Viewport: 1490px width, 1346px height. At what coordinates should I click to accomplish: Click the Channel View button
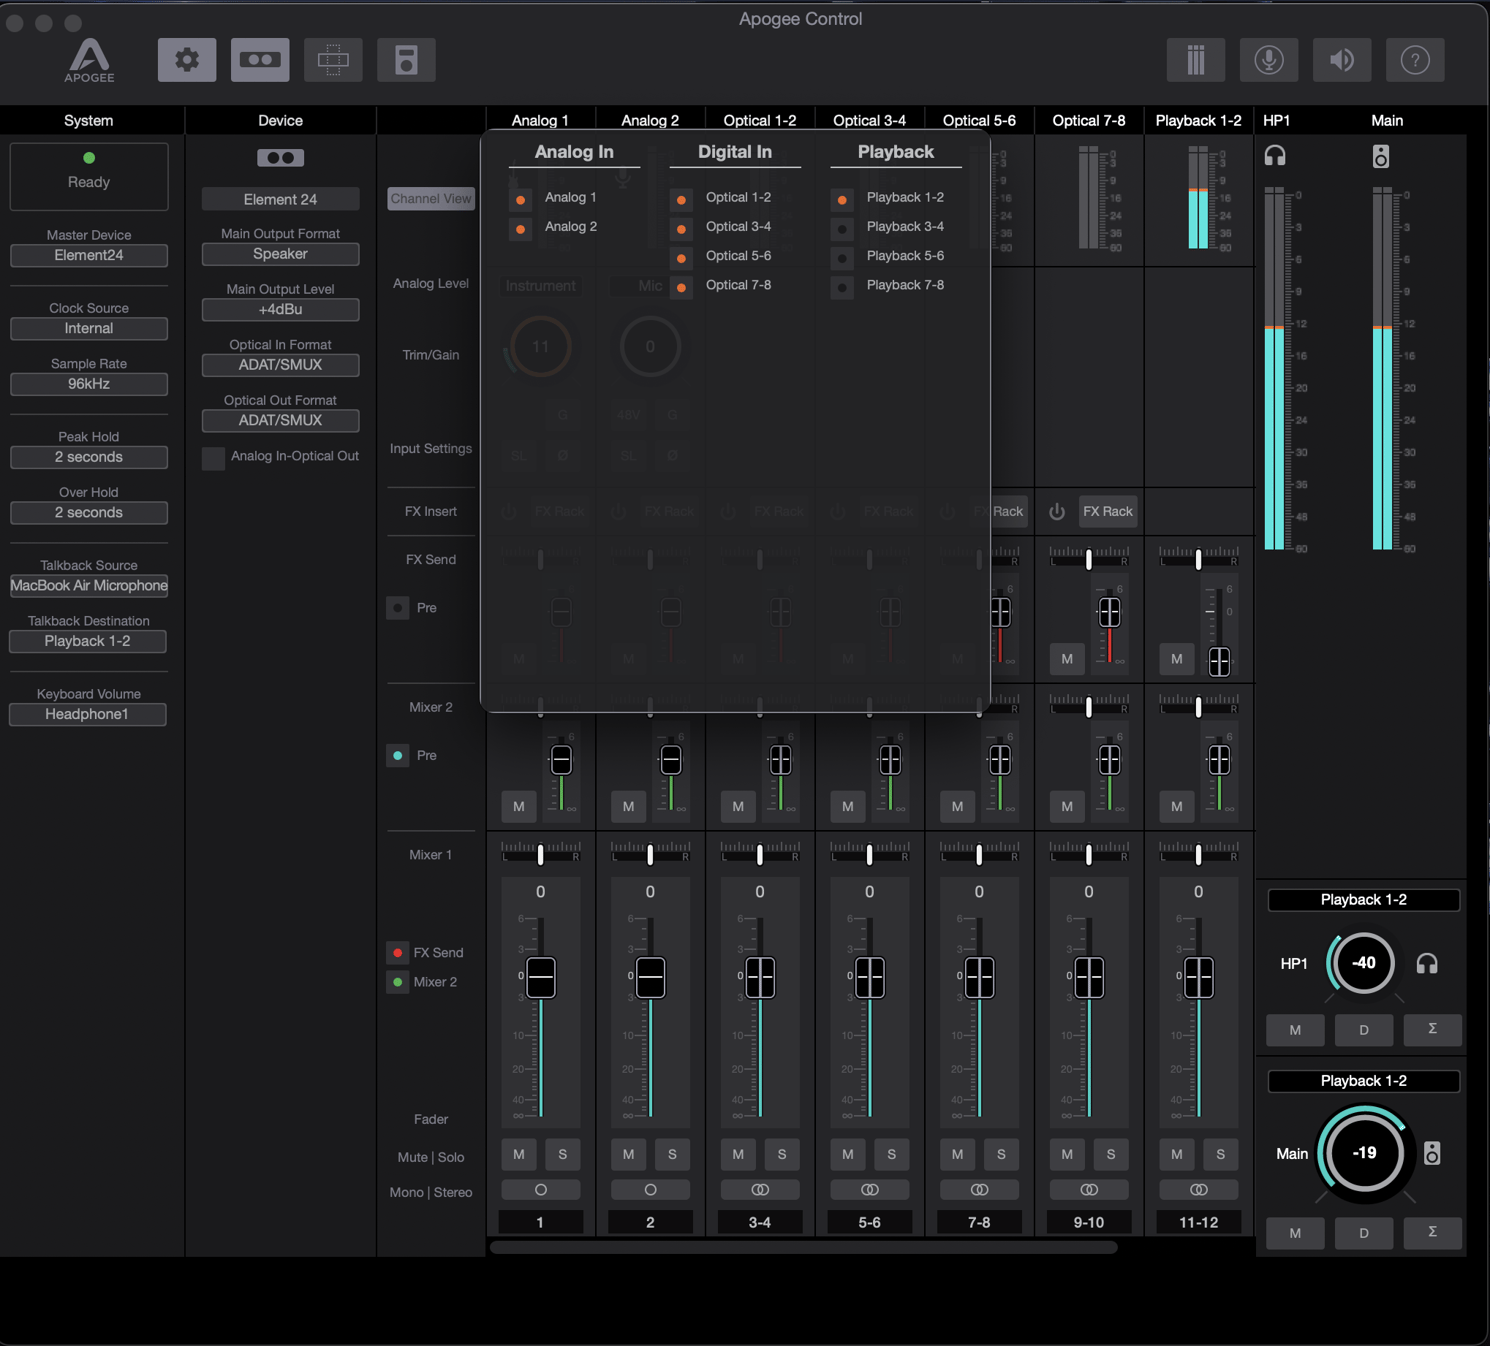[431, 199]
